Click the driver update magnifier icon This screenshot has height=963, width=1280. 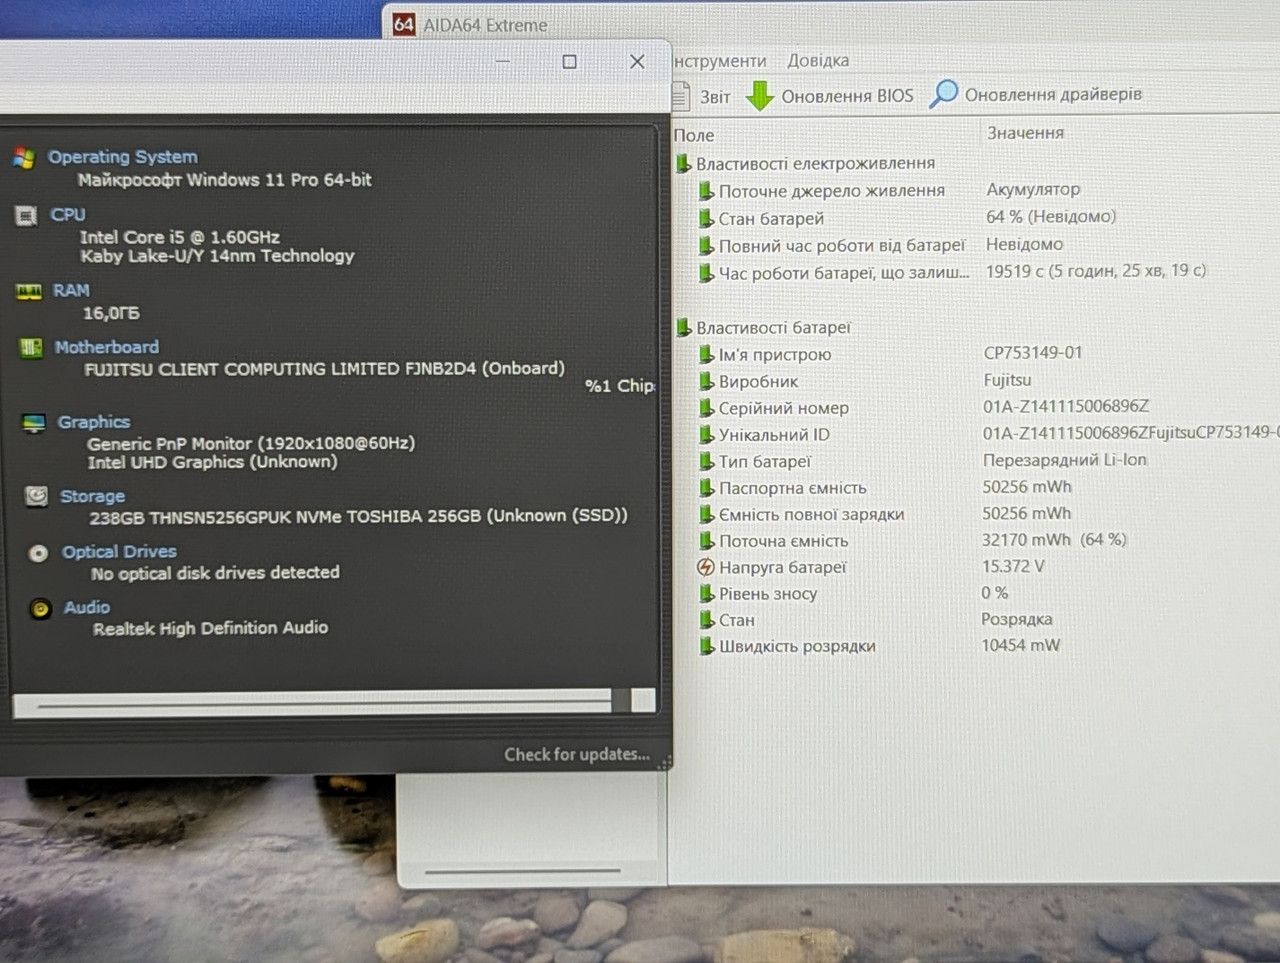943,94
